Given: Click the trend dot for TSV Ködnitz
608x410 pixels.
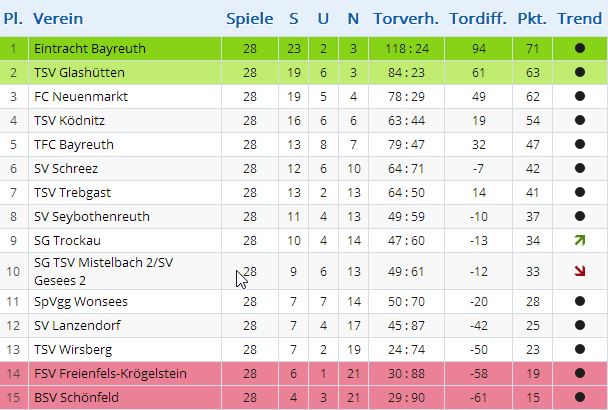Looking at the screenshot, I should (x=580, y=120).
